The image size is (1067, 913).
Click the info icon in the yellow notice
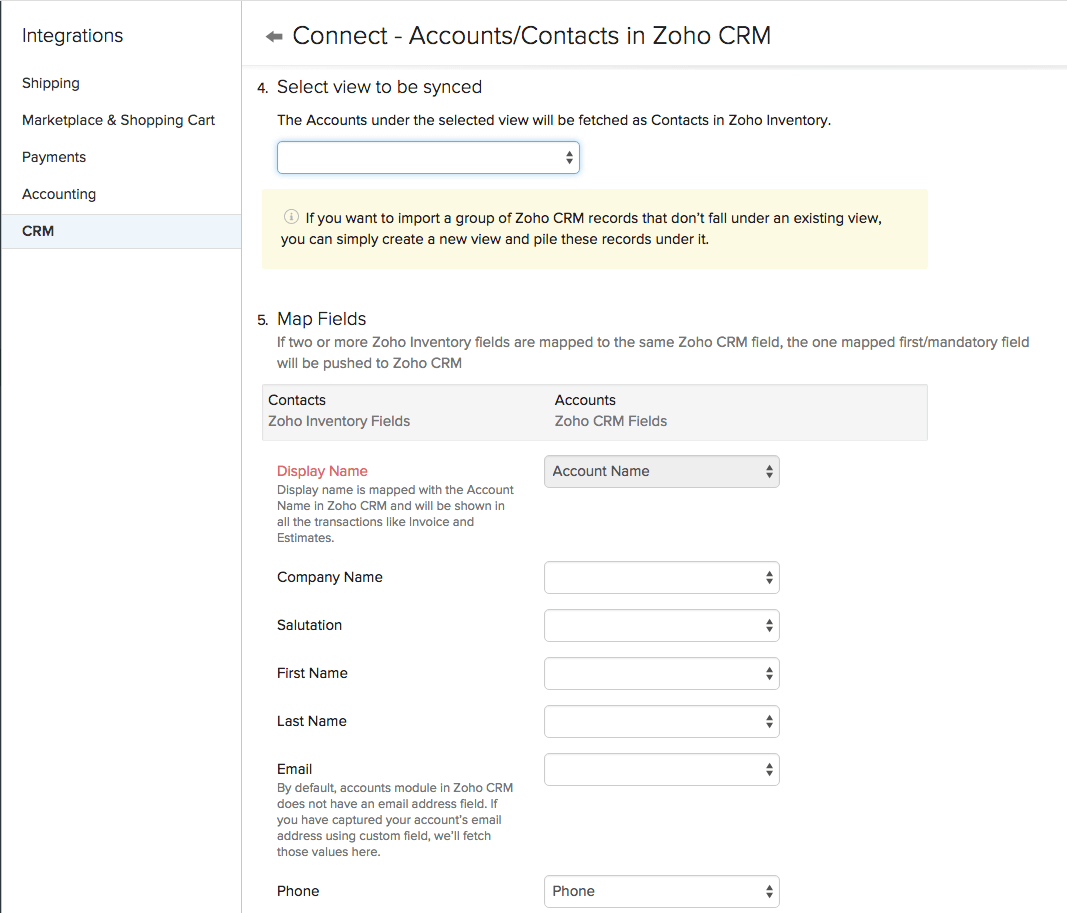click(x=291, y=216)
